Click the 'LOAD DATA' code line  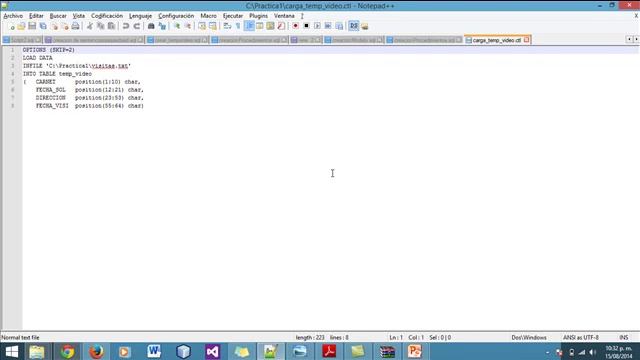pos(38,58)
